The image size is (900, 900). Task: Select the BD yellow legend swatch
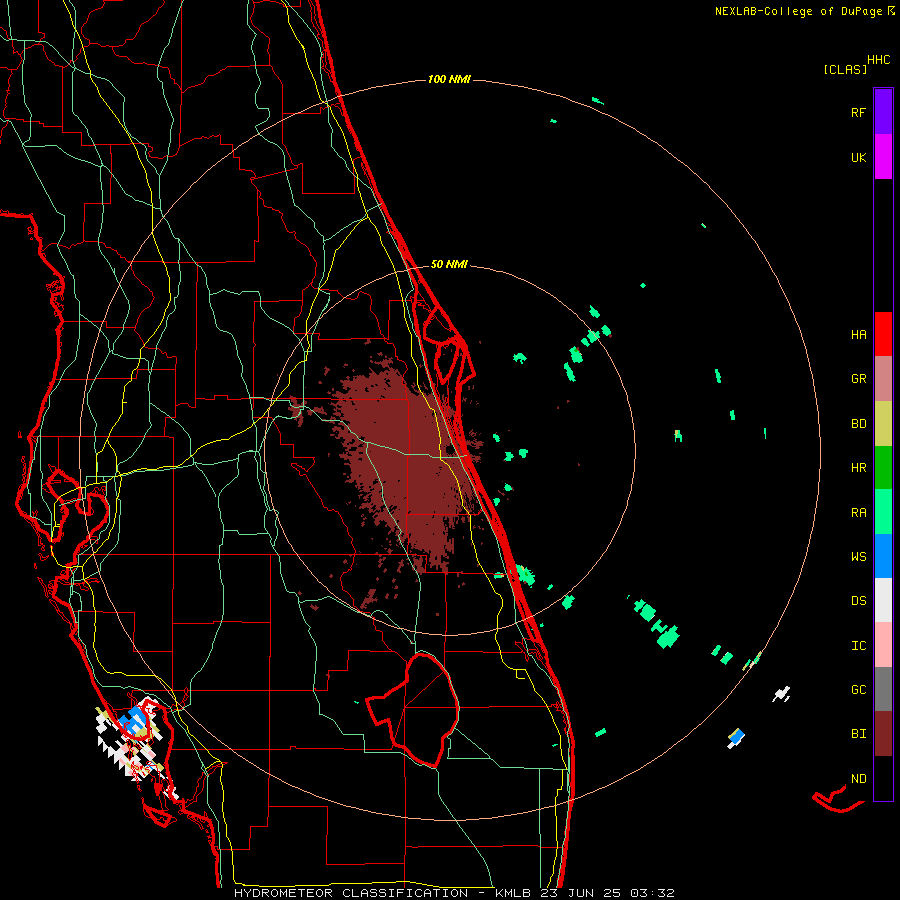pos(883,423)
